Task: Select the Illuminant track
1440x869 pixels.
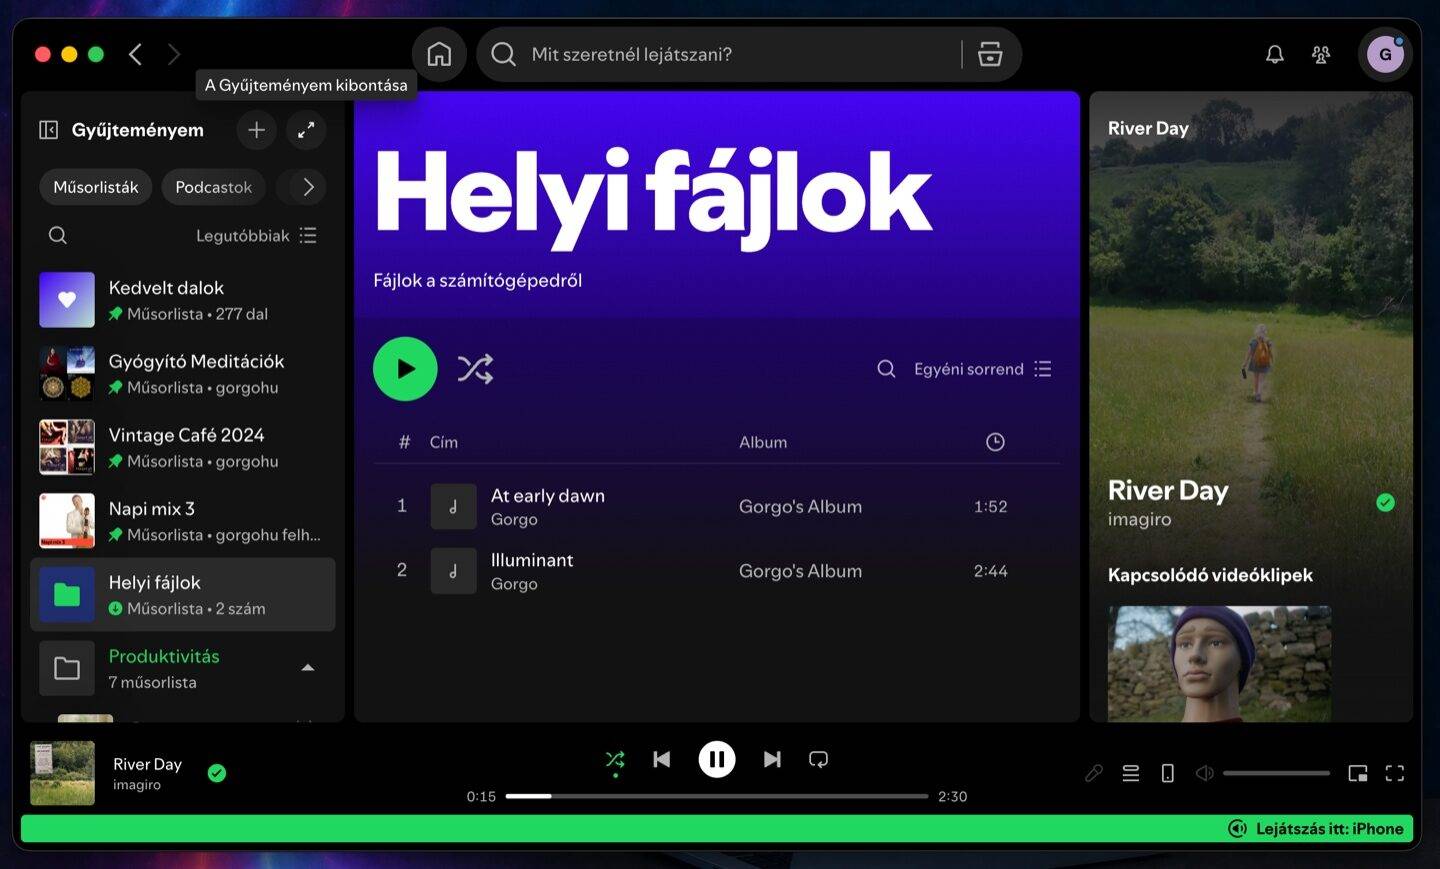Action: pos(716,571)
